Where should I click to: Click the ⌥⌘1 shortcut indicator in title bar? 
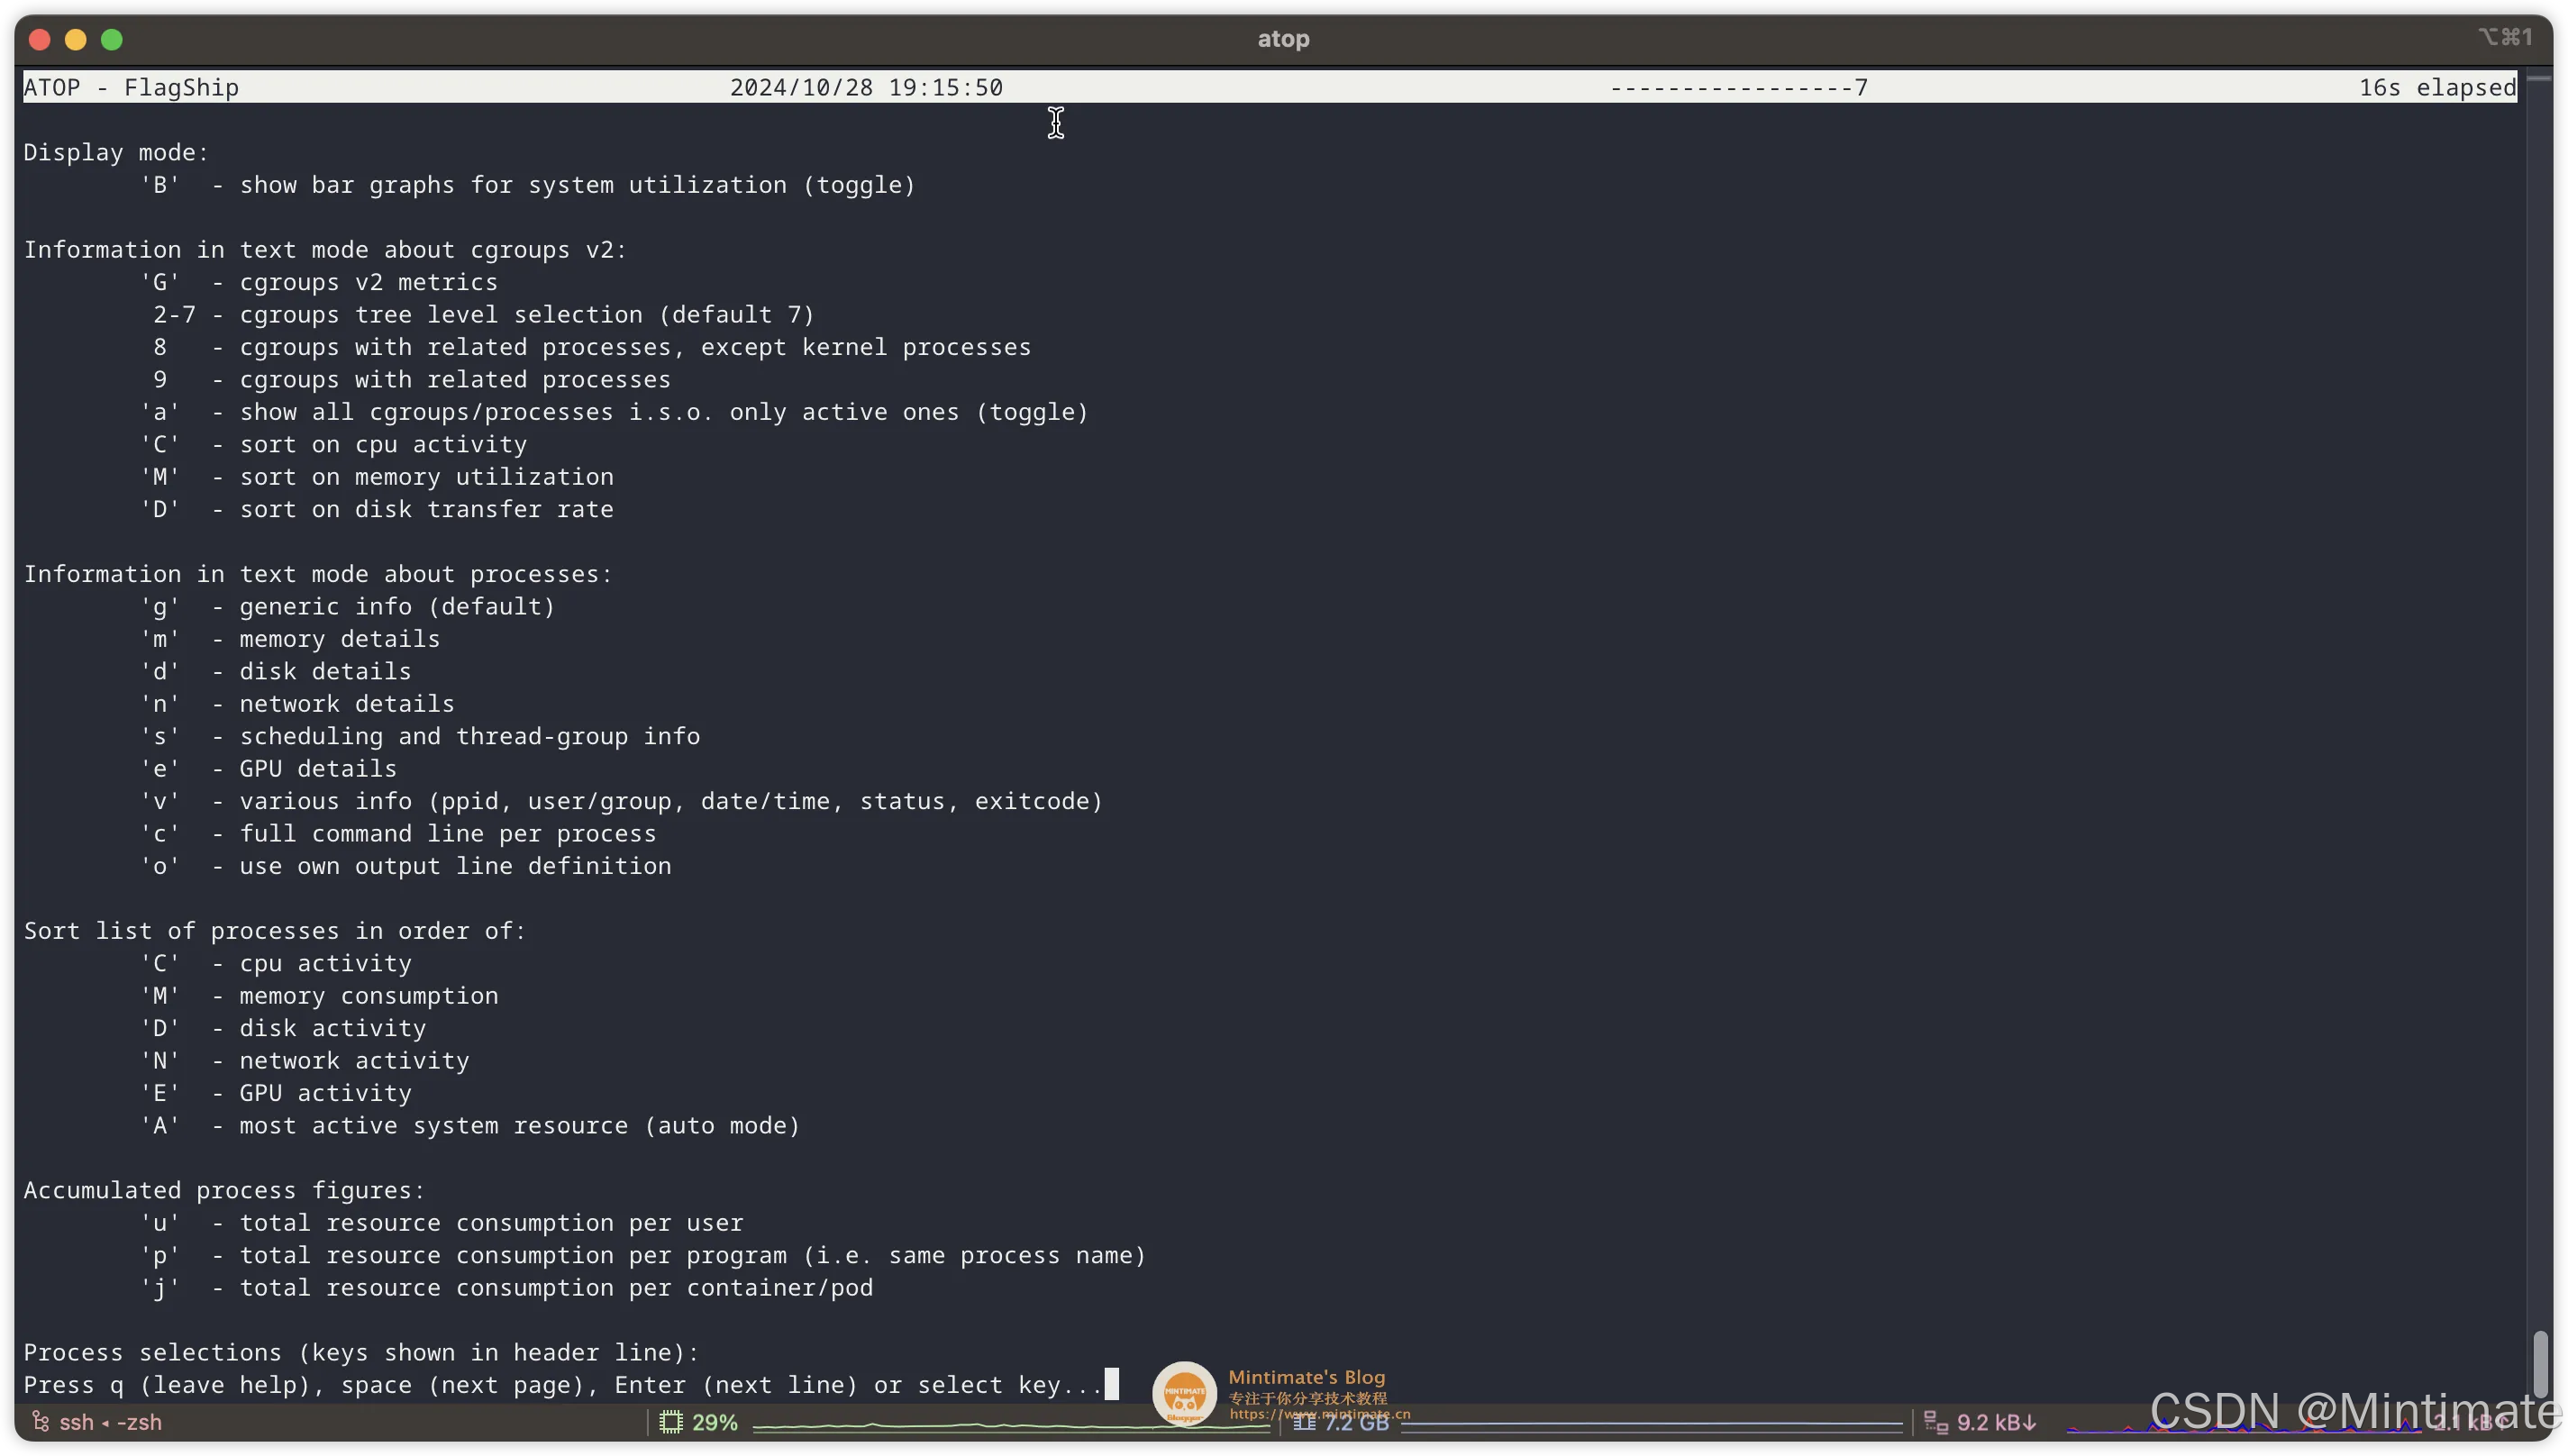point(2505,37)
